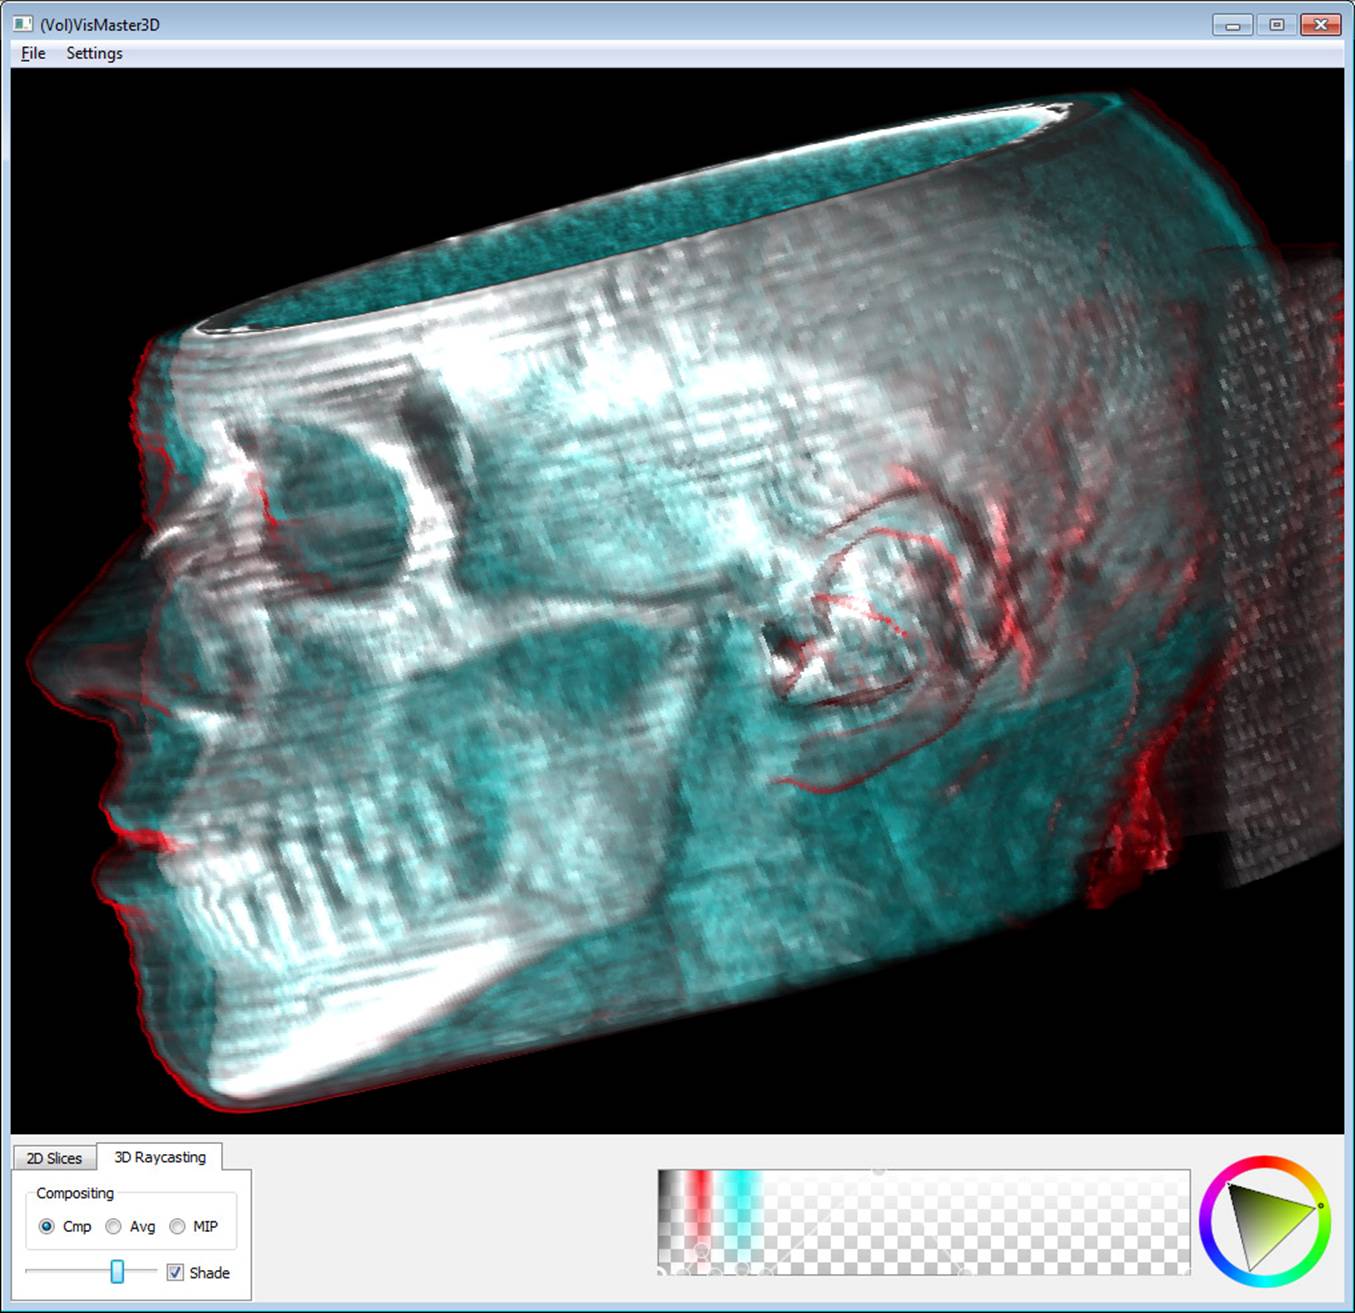This screenshot has width=1355, height=1313.
Task: Click the hue marker dot on color wheel ring
Action: (1321, 1205)
